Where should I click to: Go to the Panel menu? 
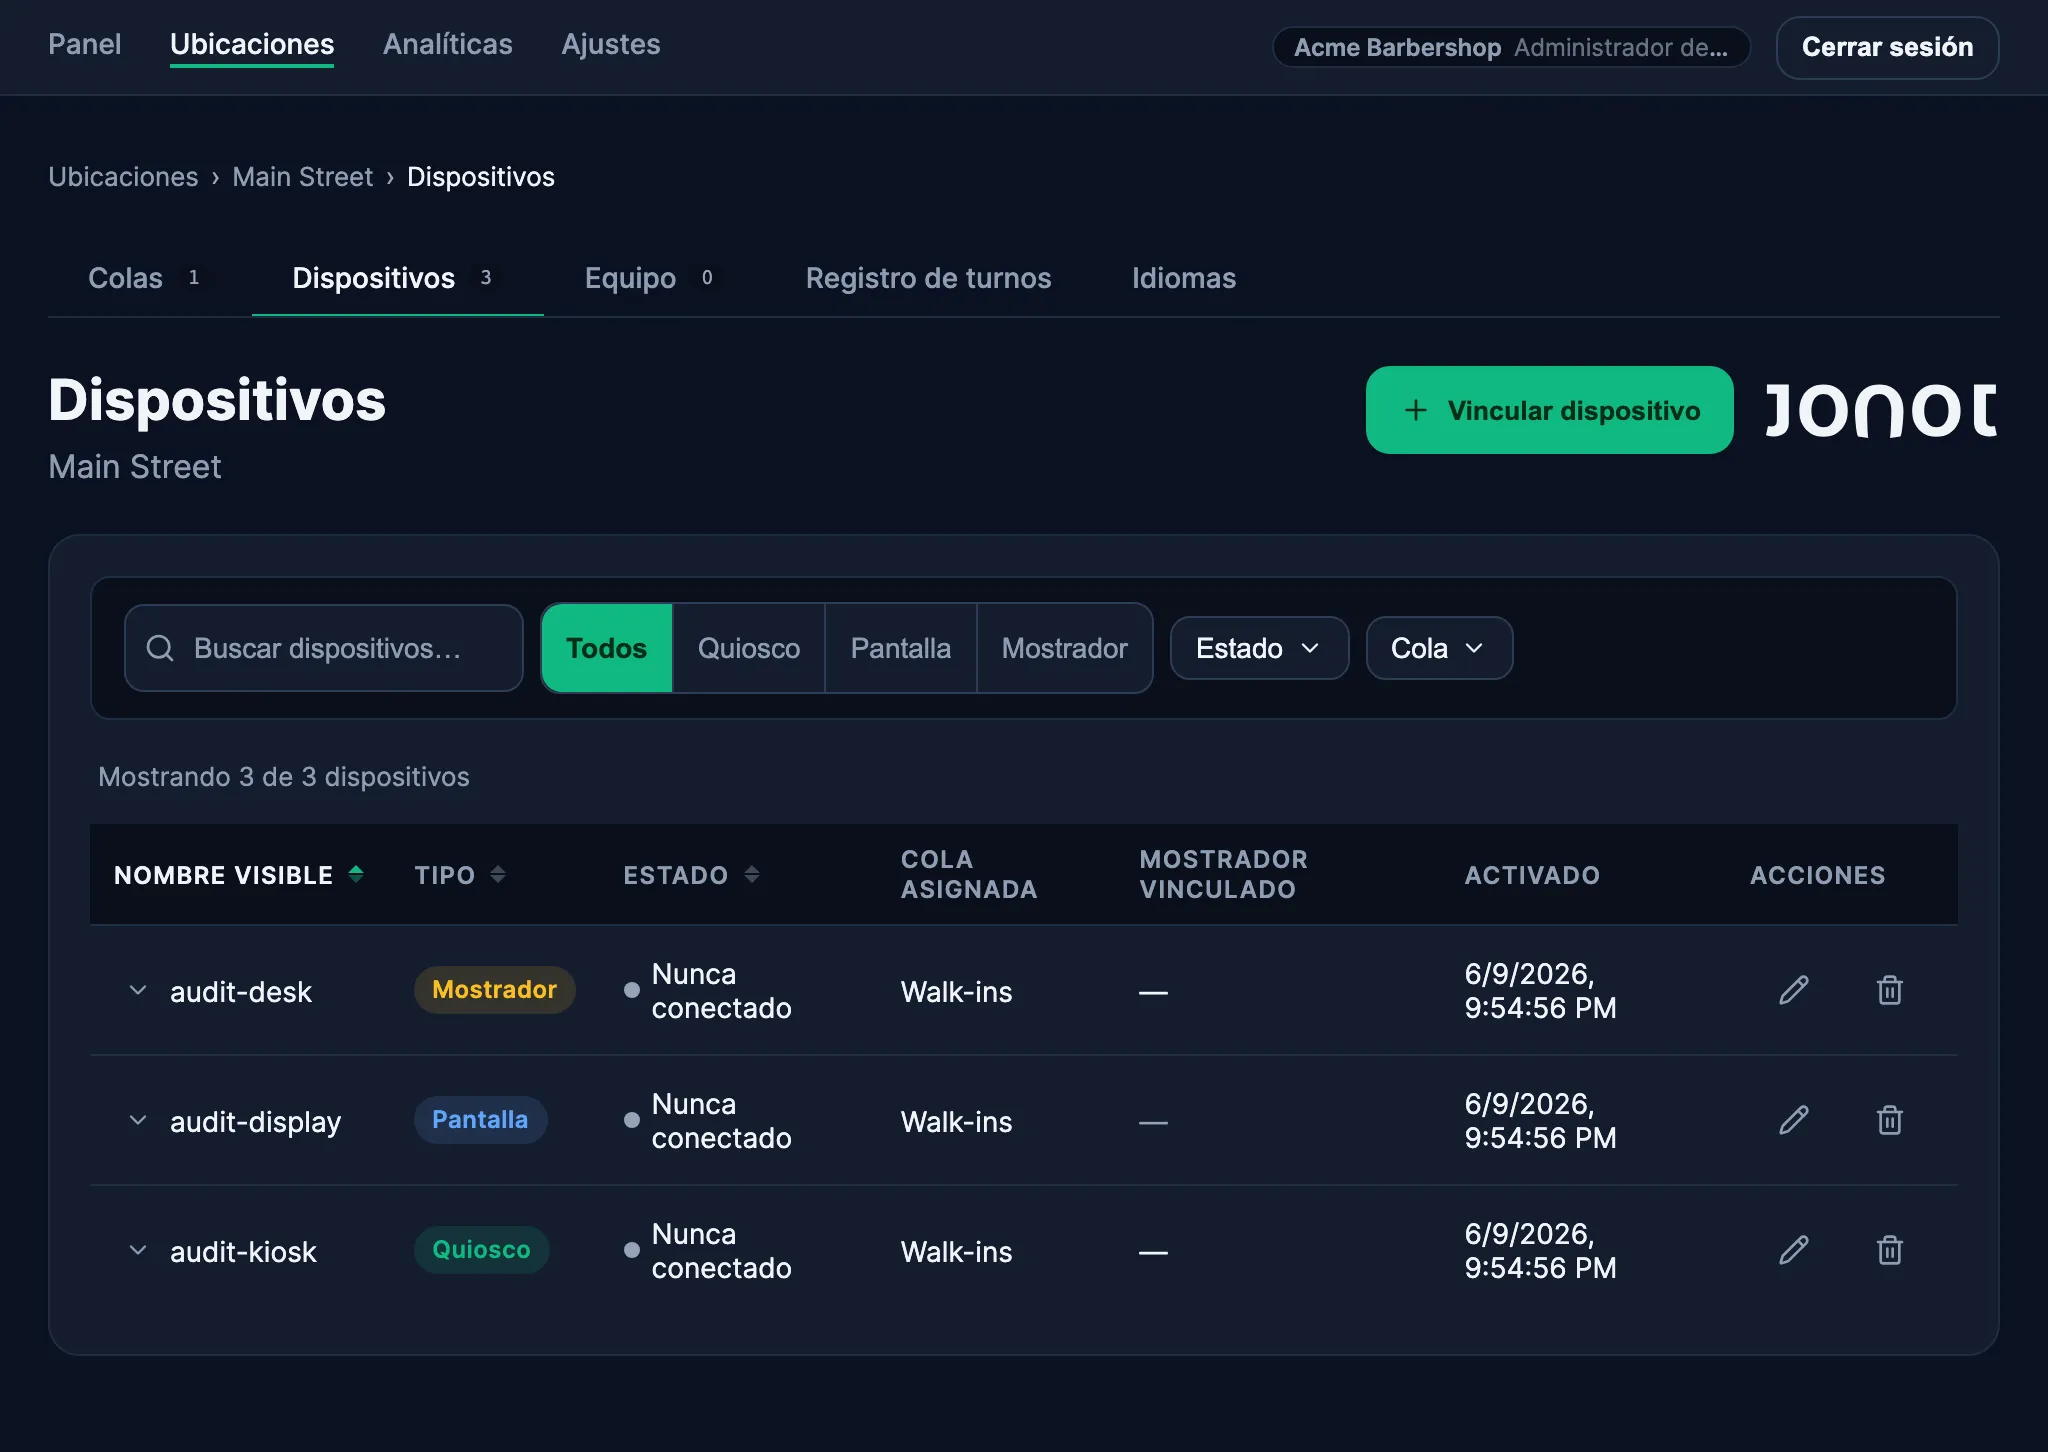coord(85,44)
